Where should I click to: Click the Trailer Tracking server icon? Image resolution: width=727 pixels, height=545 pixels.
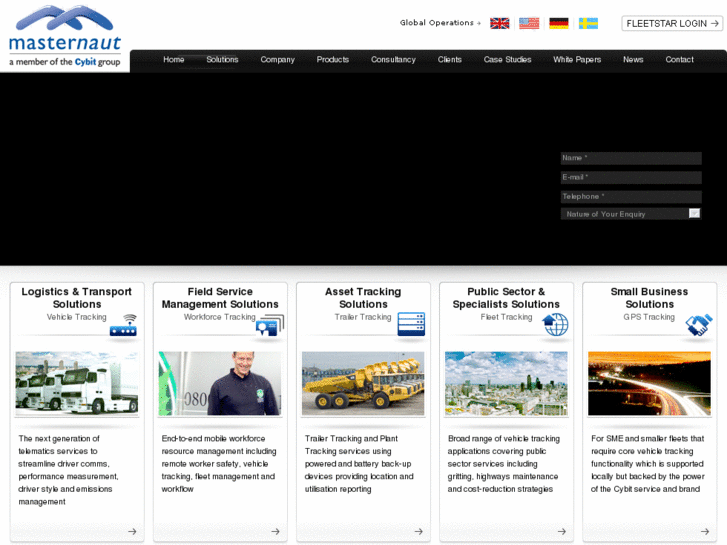(411, 324)
